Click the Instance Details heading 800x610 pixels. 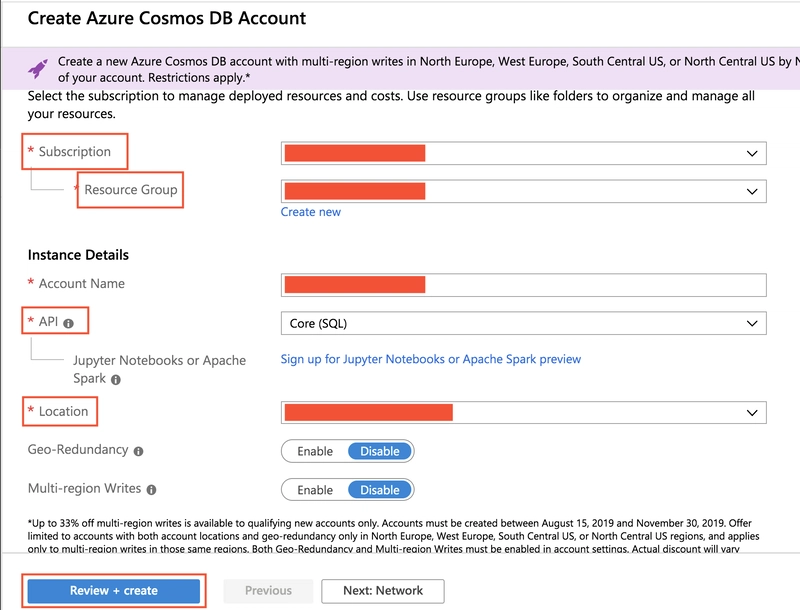tap(78, 255)
